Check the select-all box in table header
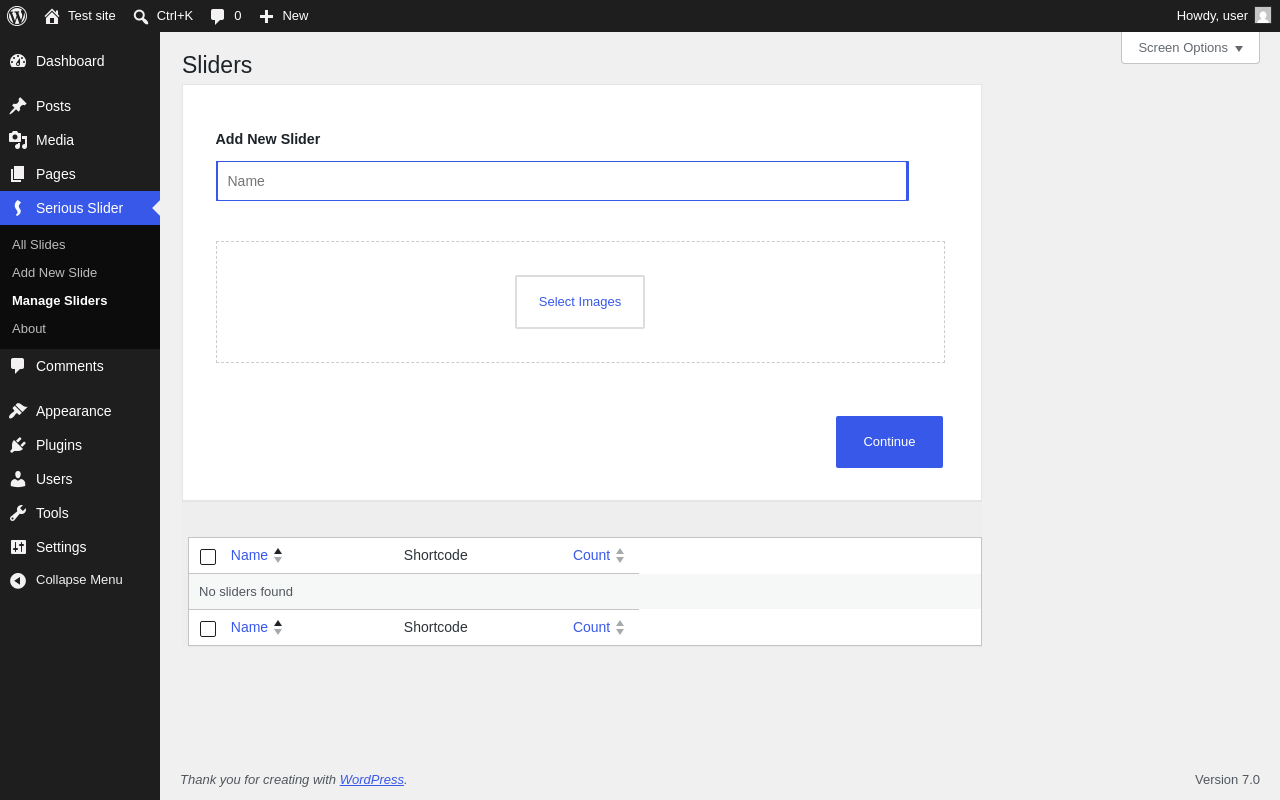The height and width of the screenshot is (800, 1280). click(208, 557)
